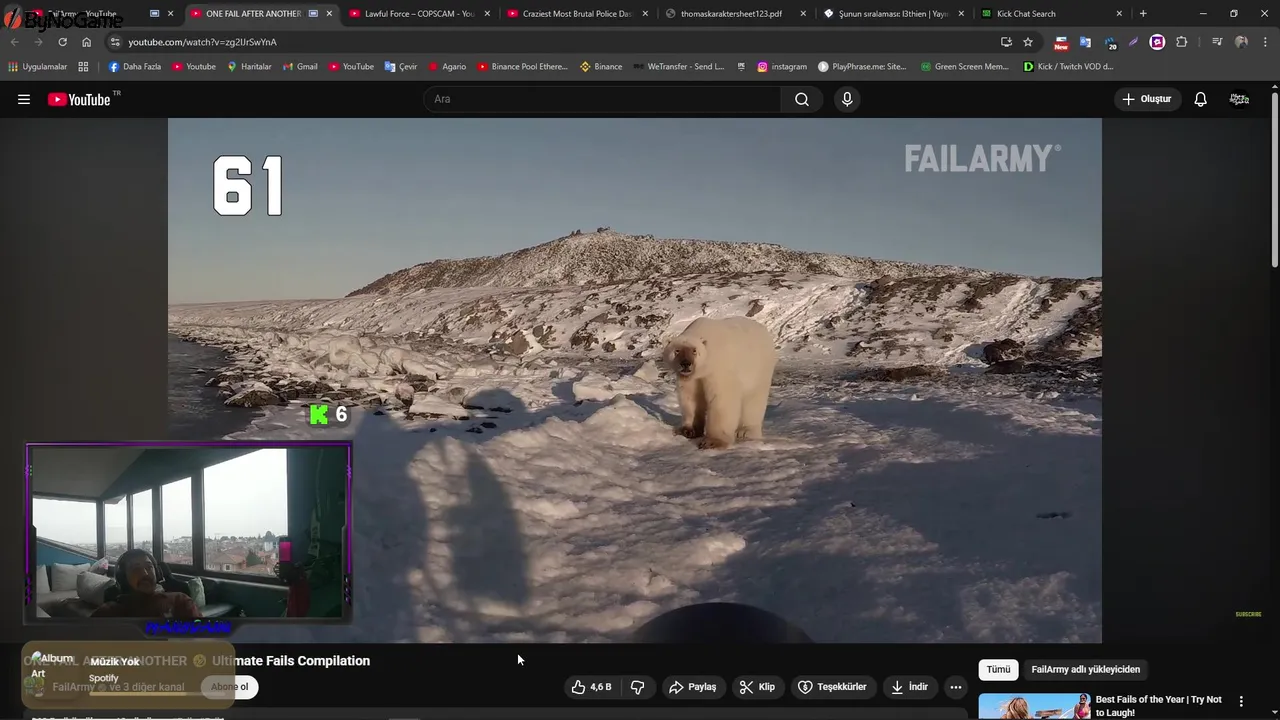The height and width of the screenshot is (720, 1280).
Task: Open Agario bookmark
Action: point(447,66)
